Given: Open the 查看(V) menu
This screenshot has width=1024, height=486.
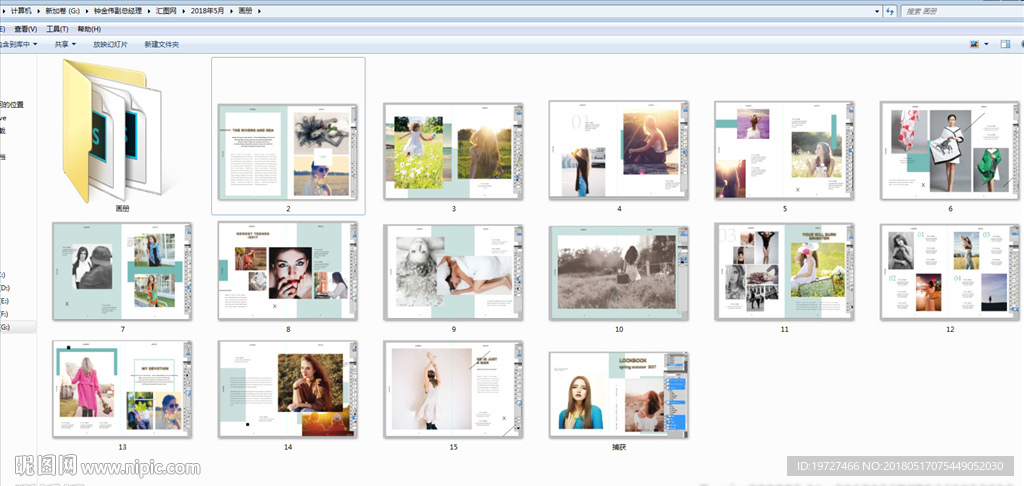Looking at the screenshot, I should 24,29.
